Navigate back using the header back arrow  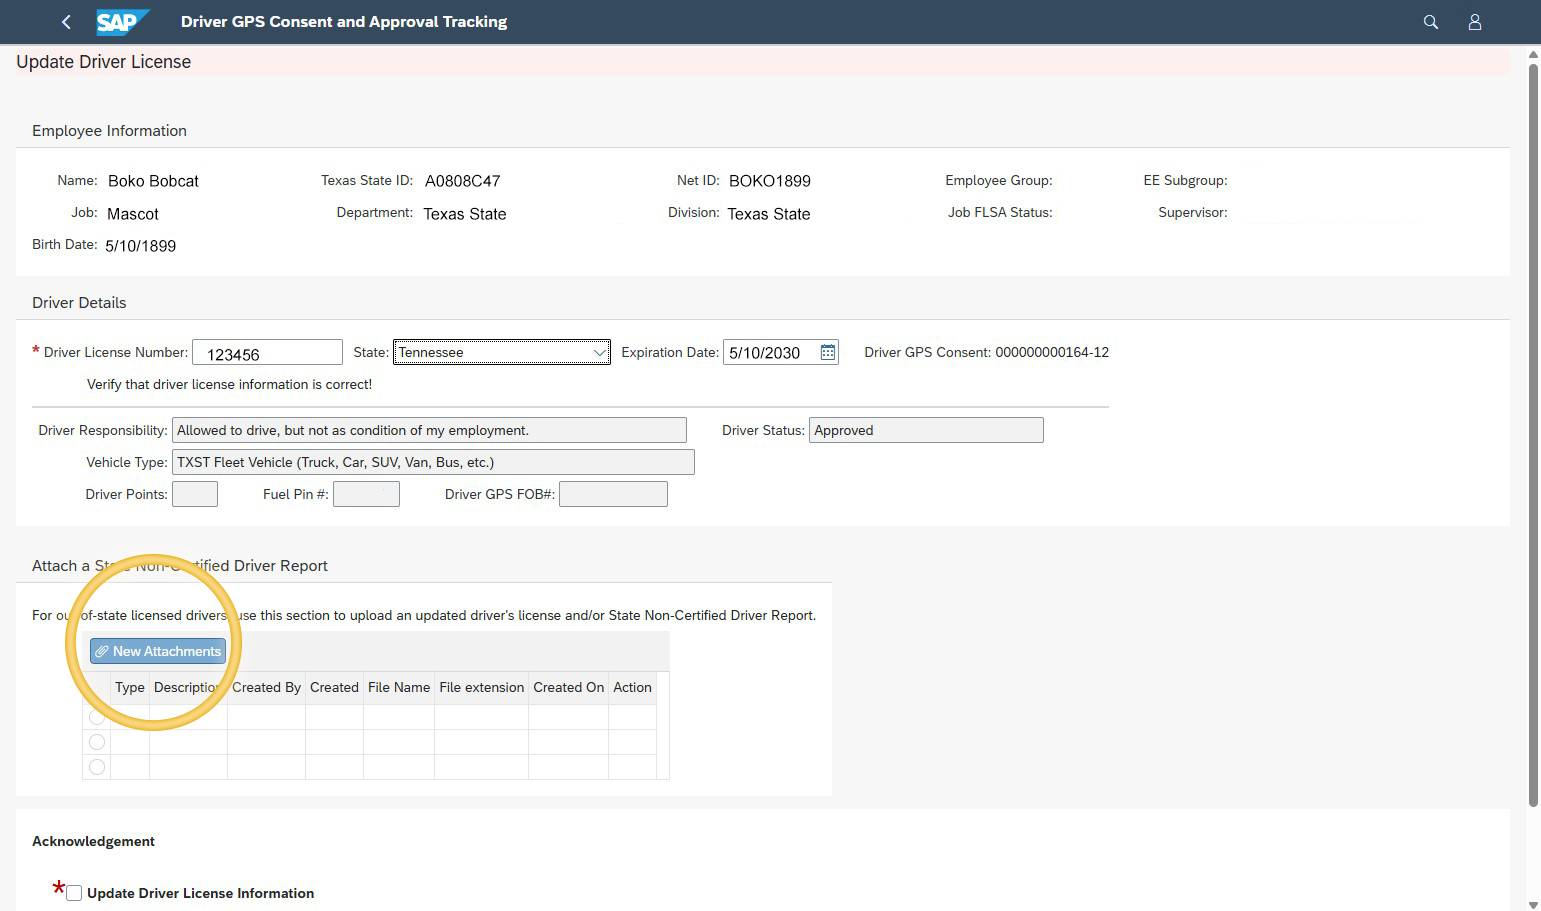(66, 21)
